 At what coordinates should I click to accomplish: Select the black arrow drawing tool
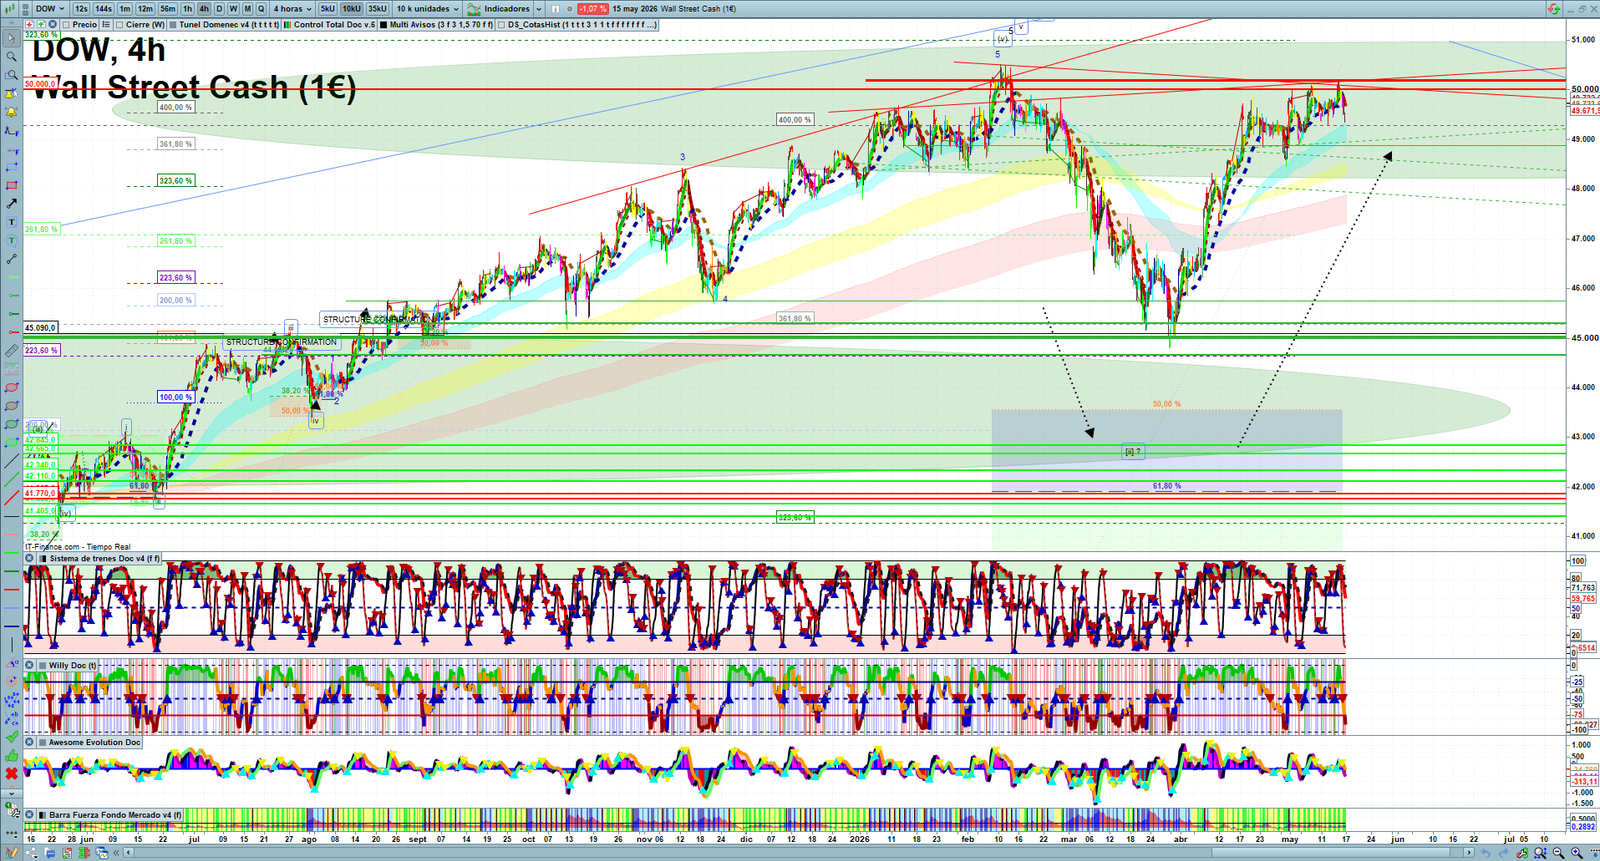[11, 204]
